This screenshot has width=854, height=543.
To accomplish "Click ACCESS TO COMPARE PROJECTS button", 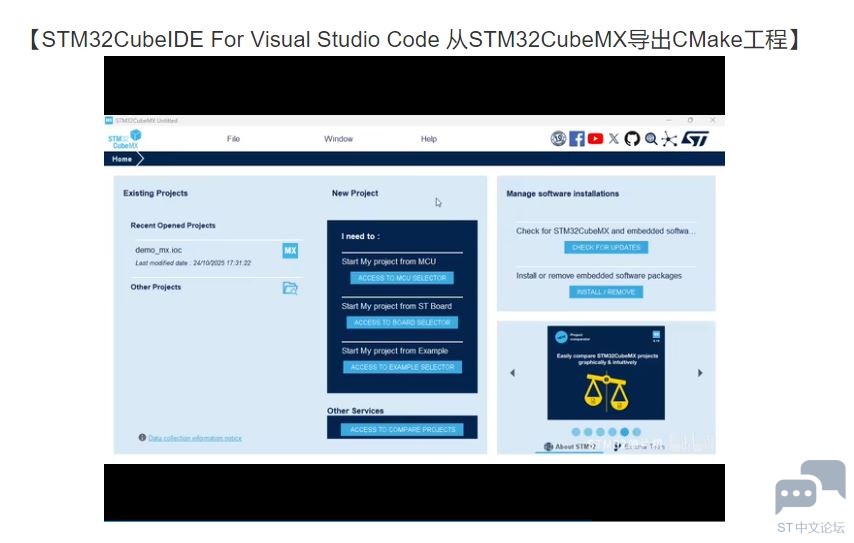I will (x=402, y=429).
